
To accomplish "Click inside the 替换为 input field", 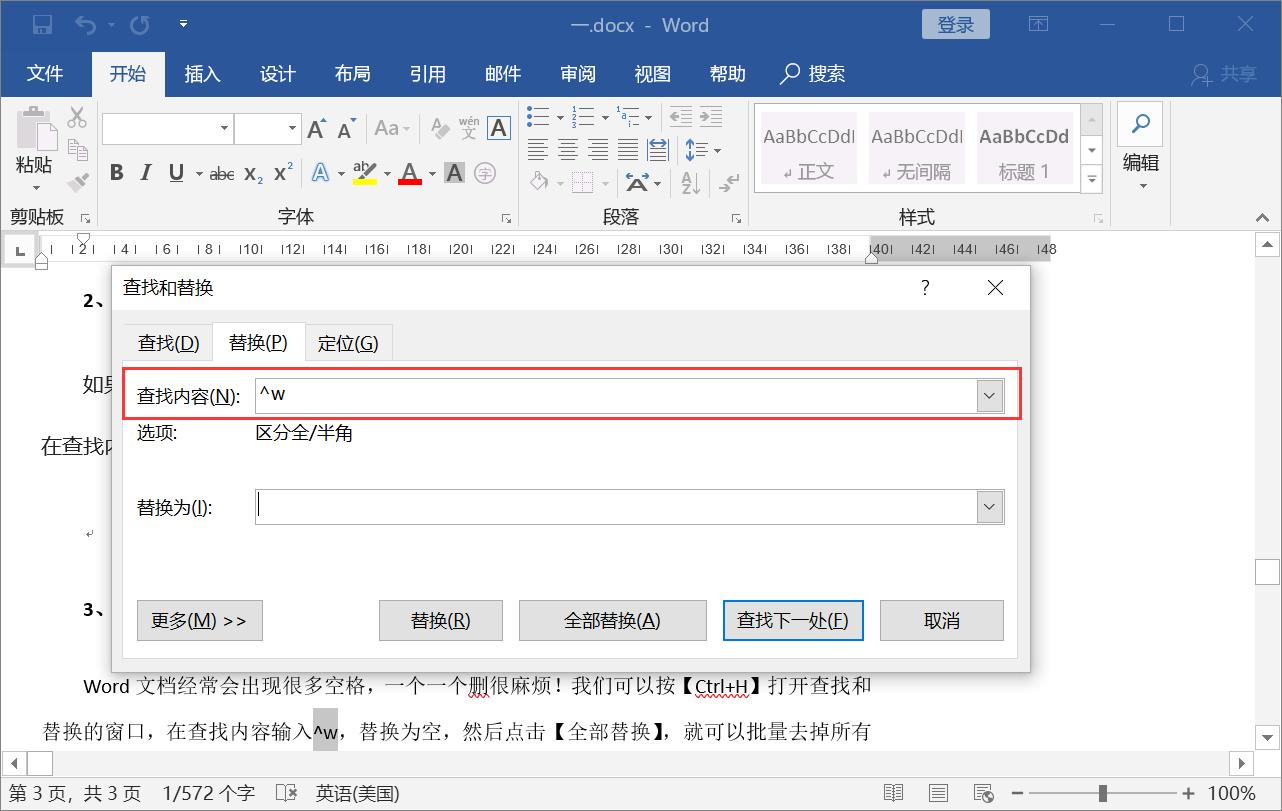I will coord(600,507).
